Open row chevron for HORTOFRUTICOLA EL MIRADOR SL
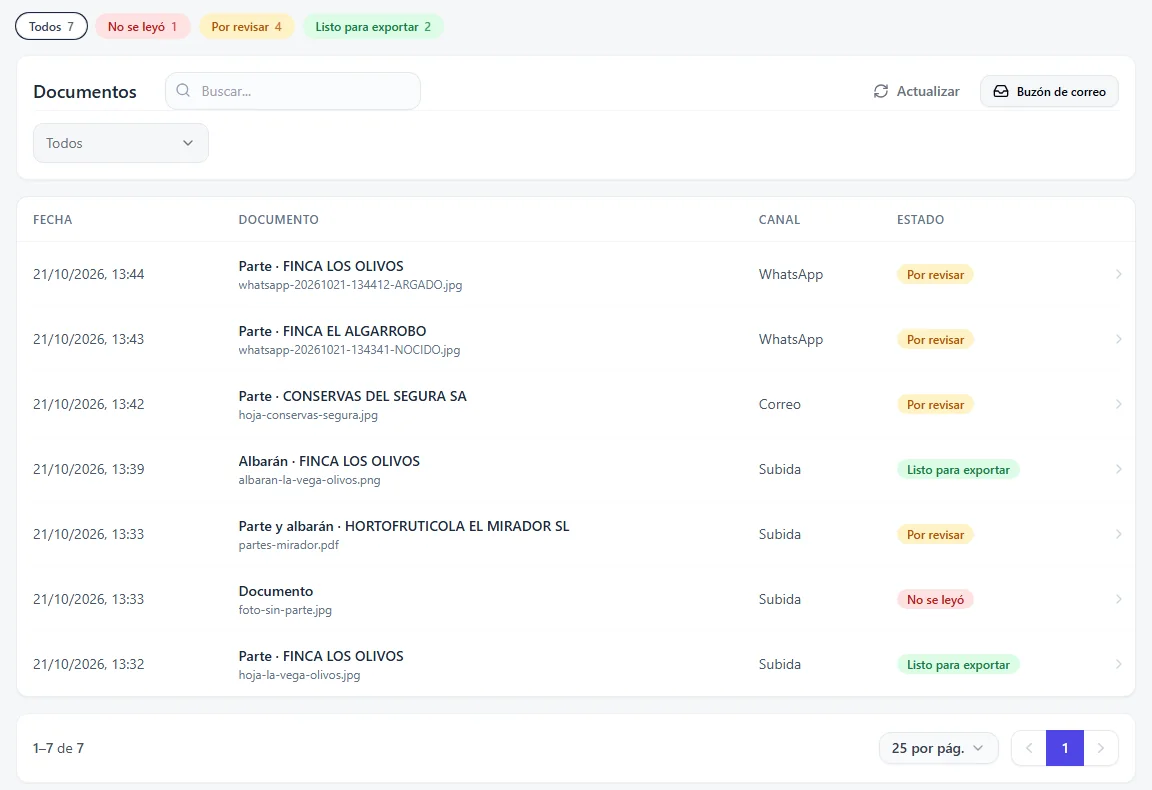 pyautogui.click(x=1118, y=534)
